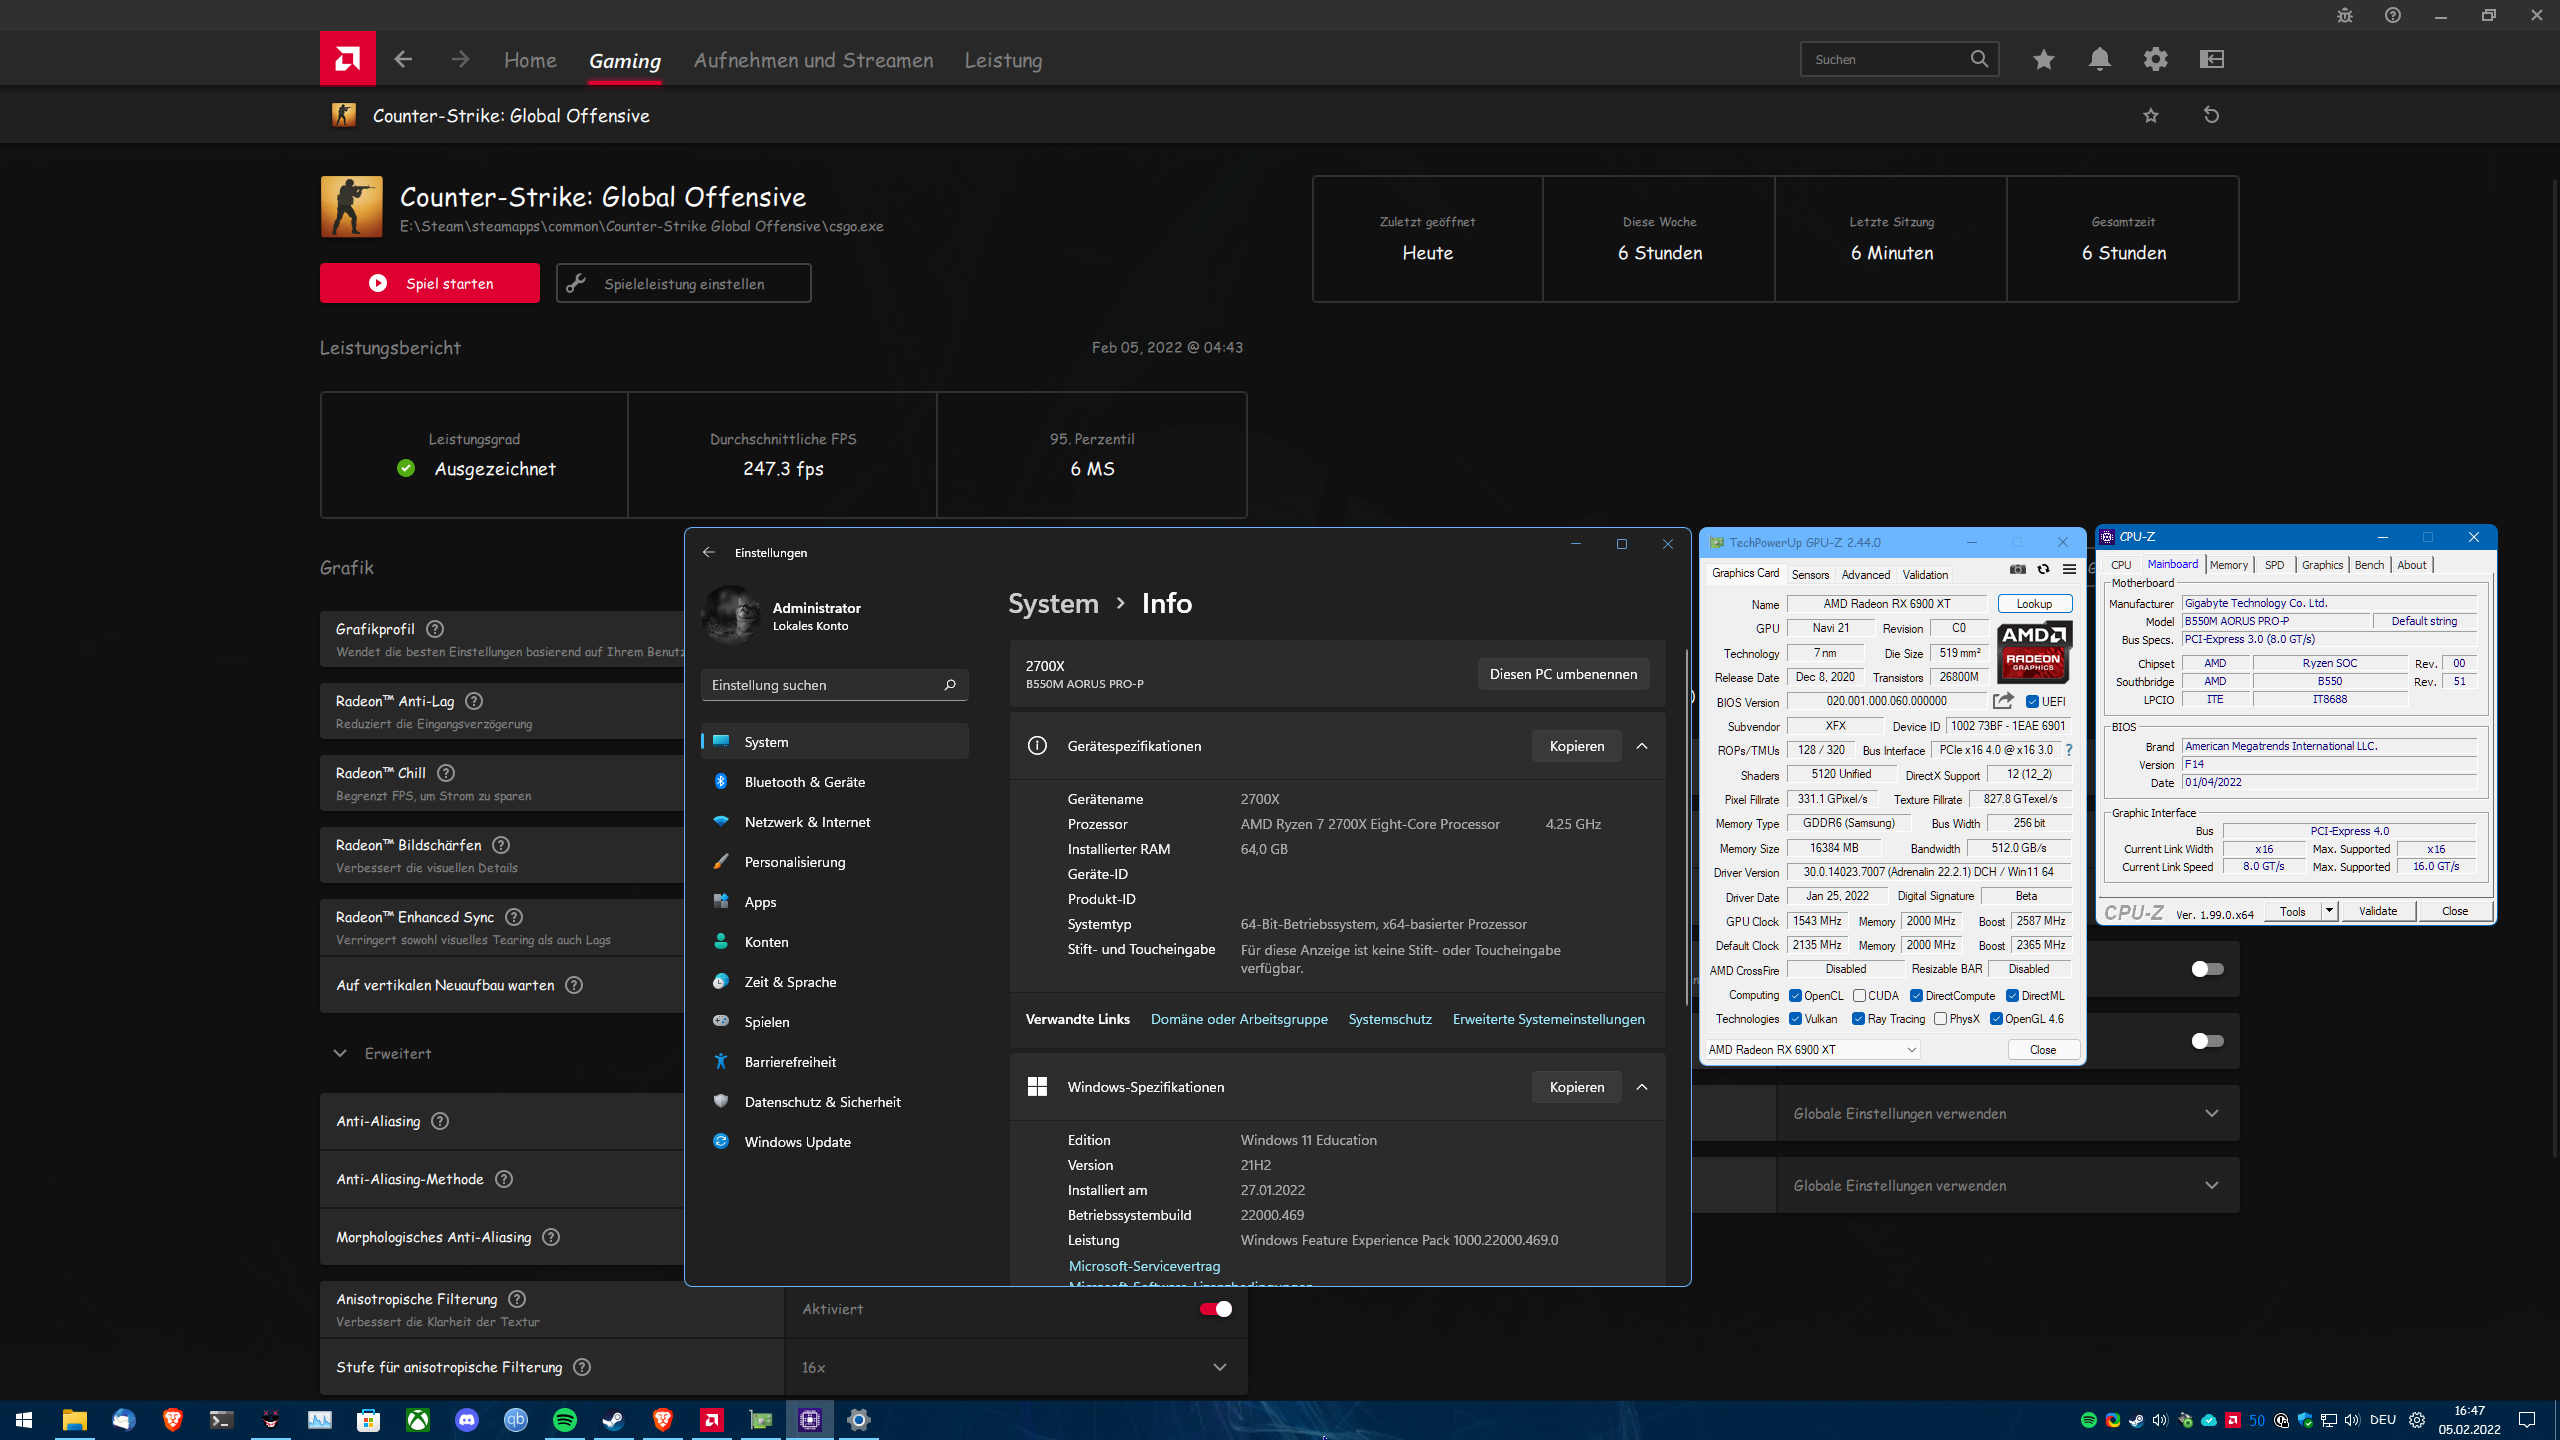This screenshot has height=1440, width=2560.
Task: Open Stufe für anisotropische Filterung 16x dropdown
Action: click(x=1016, y=1367)
